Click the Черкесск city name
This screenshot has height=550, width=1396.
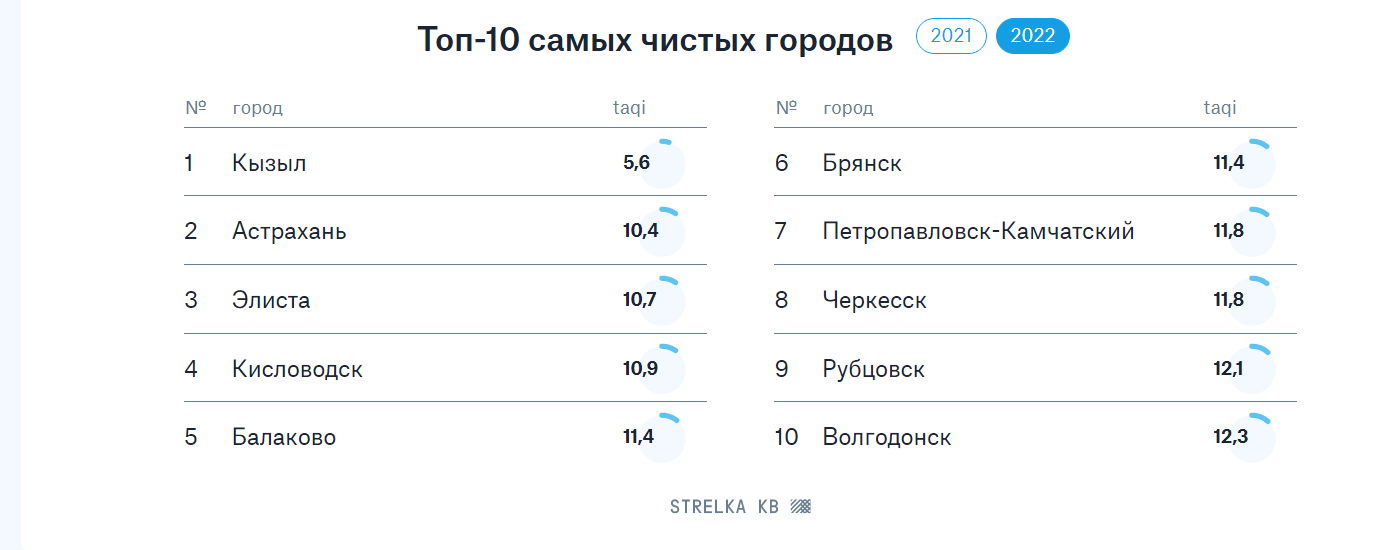875,300
